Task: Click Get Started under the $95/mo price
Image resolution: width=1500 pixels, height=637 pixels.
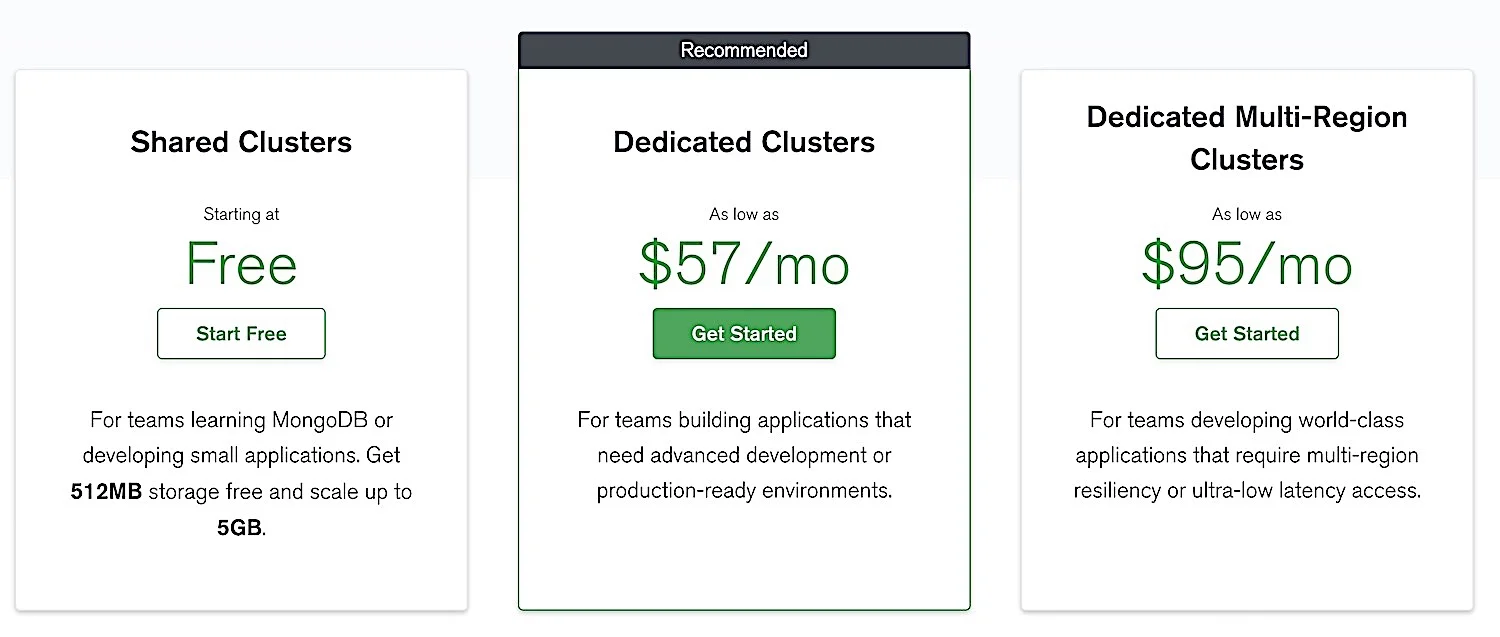Action: tap(1247, 334)
